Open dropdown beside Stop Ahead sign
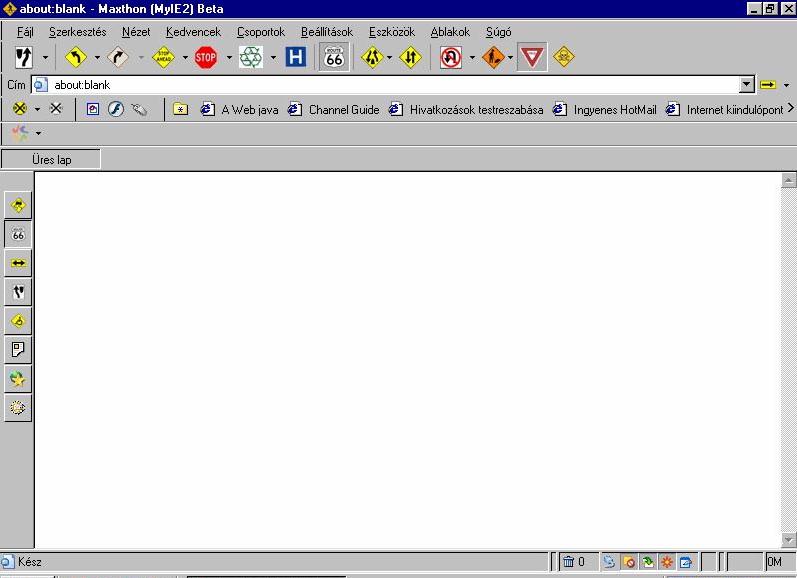The width and height of the screenshot is (797, 578). [x=185, y=57]
